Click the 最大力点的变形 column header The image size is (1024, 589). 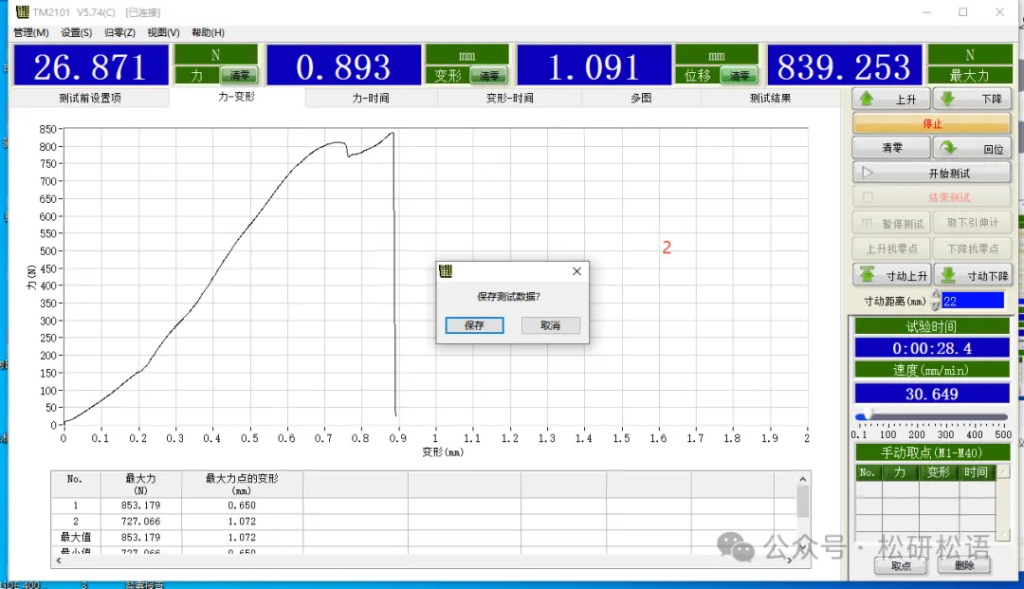(242, 484)
